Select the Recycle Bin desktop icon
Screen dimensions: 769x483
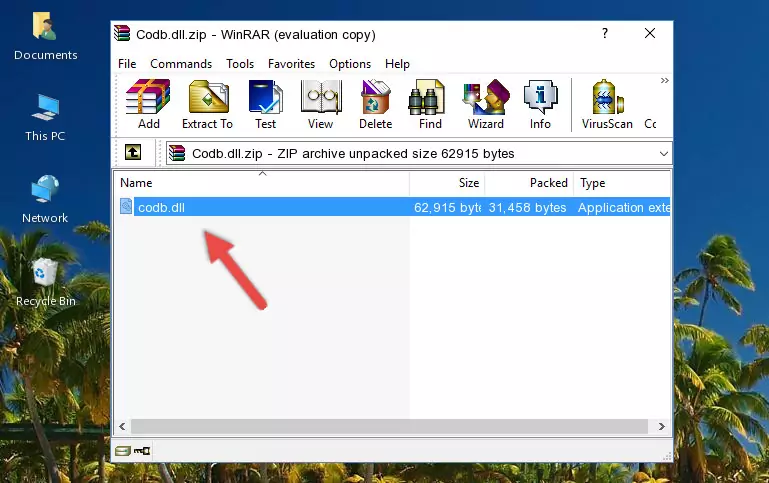pos(46,282)
